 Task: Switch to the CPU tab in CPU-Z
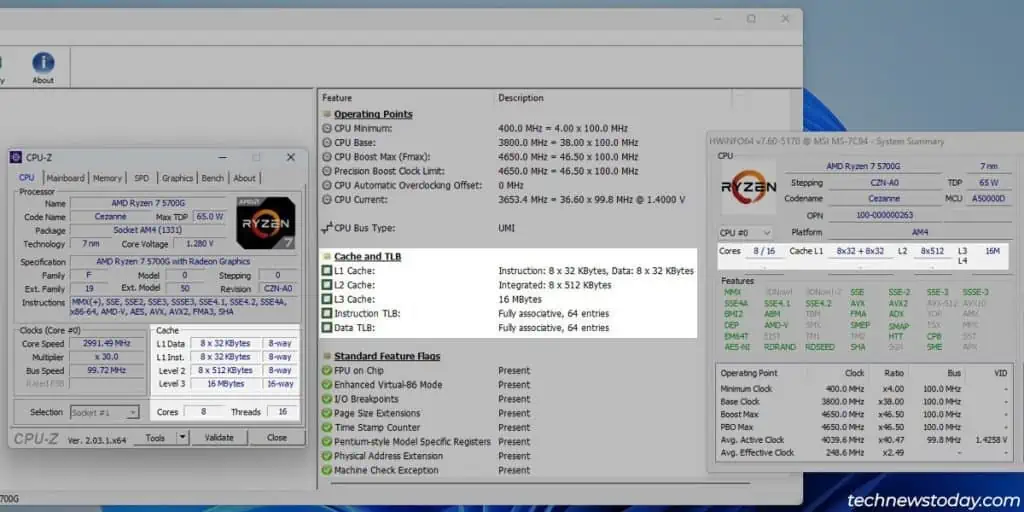coord(27,178)
